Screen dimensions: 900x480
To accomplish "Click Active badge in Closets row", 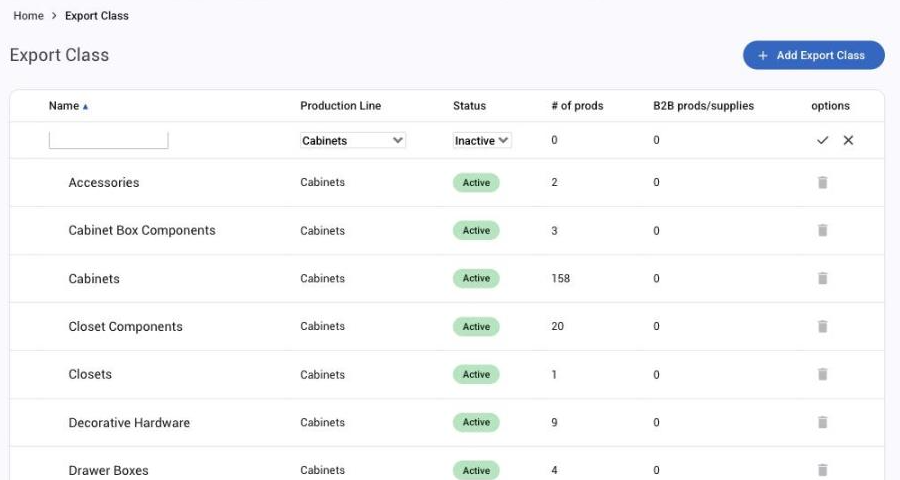I will coord(476,374).
